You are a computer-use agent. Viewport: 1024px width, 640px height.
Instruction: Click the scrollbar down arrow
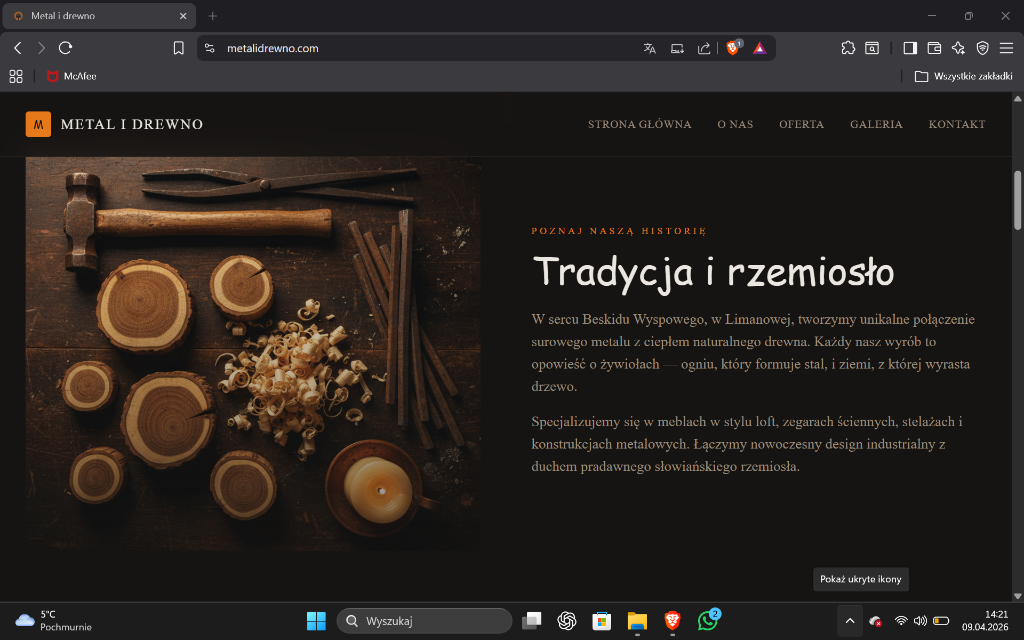coord(1017,596)
